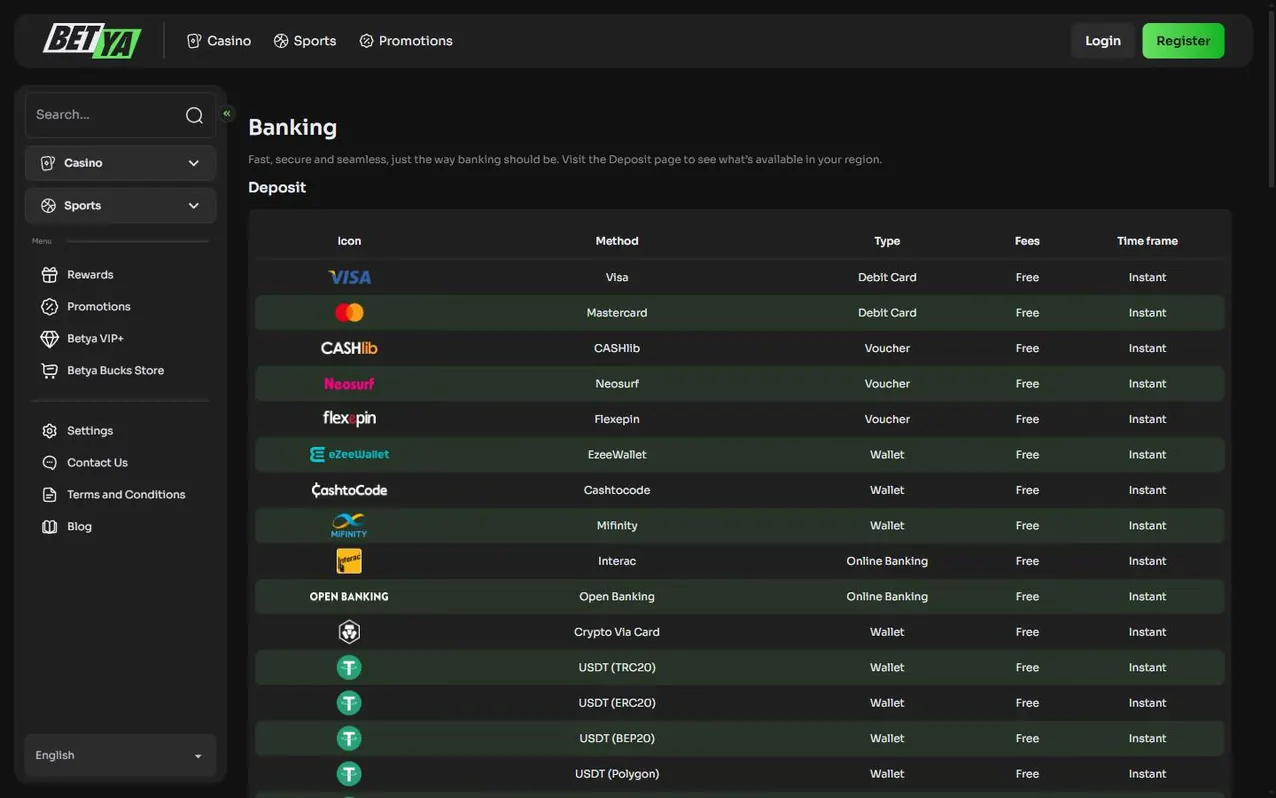Open Casino in the top navigation

click(219, 41)
